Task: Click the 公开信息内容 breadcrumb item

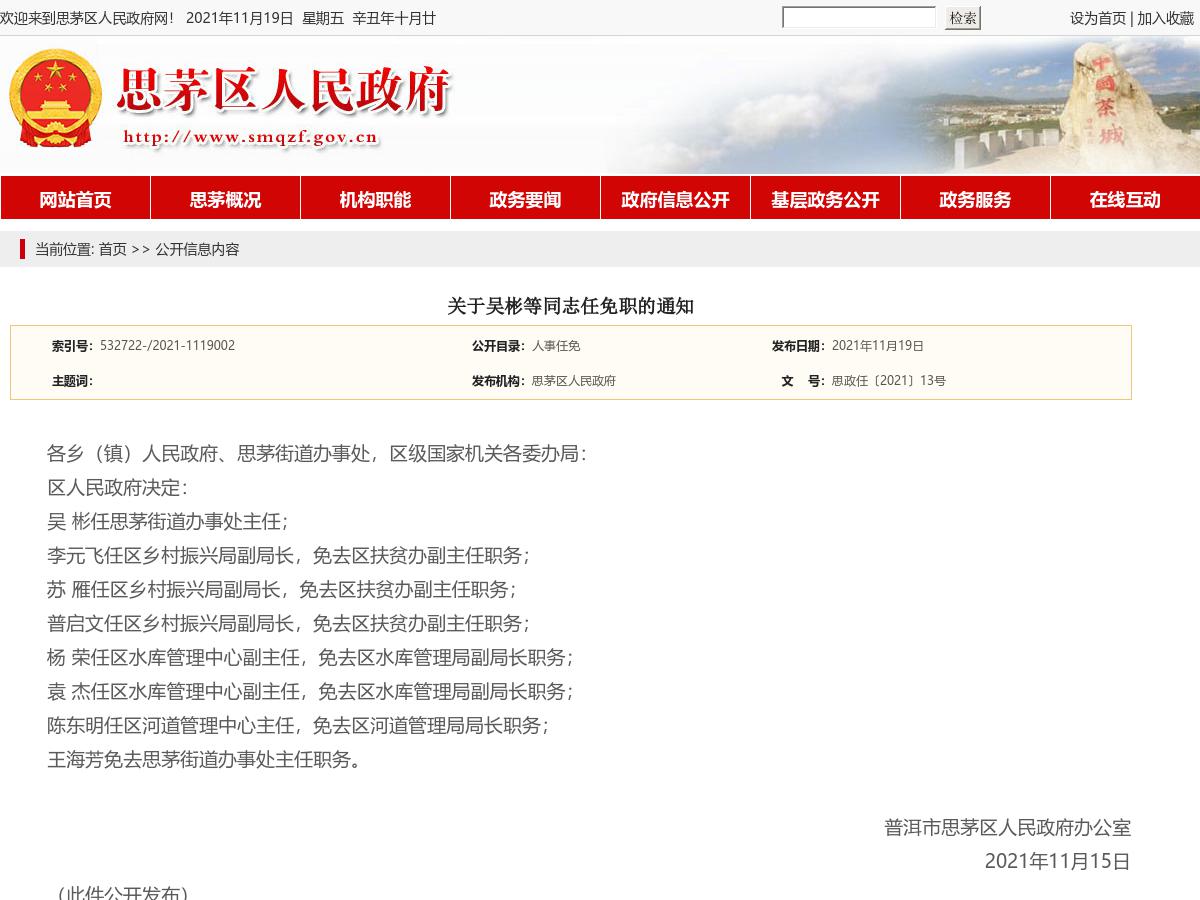Action: [198, 250]
